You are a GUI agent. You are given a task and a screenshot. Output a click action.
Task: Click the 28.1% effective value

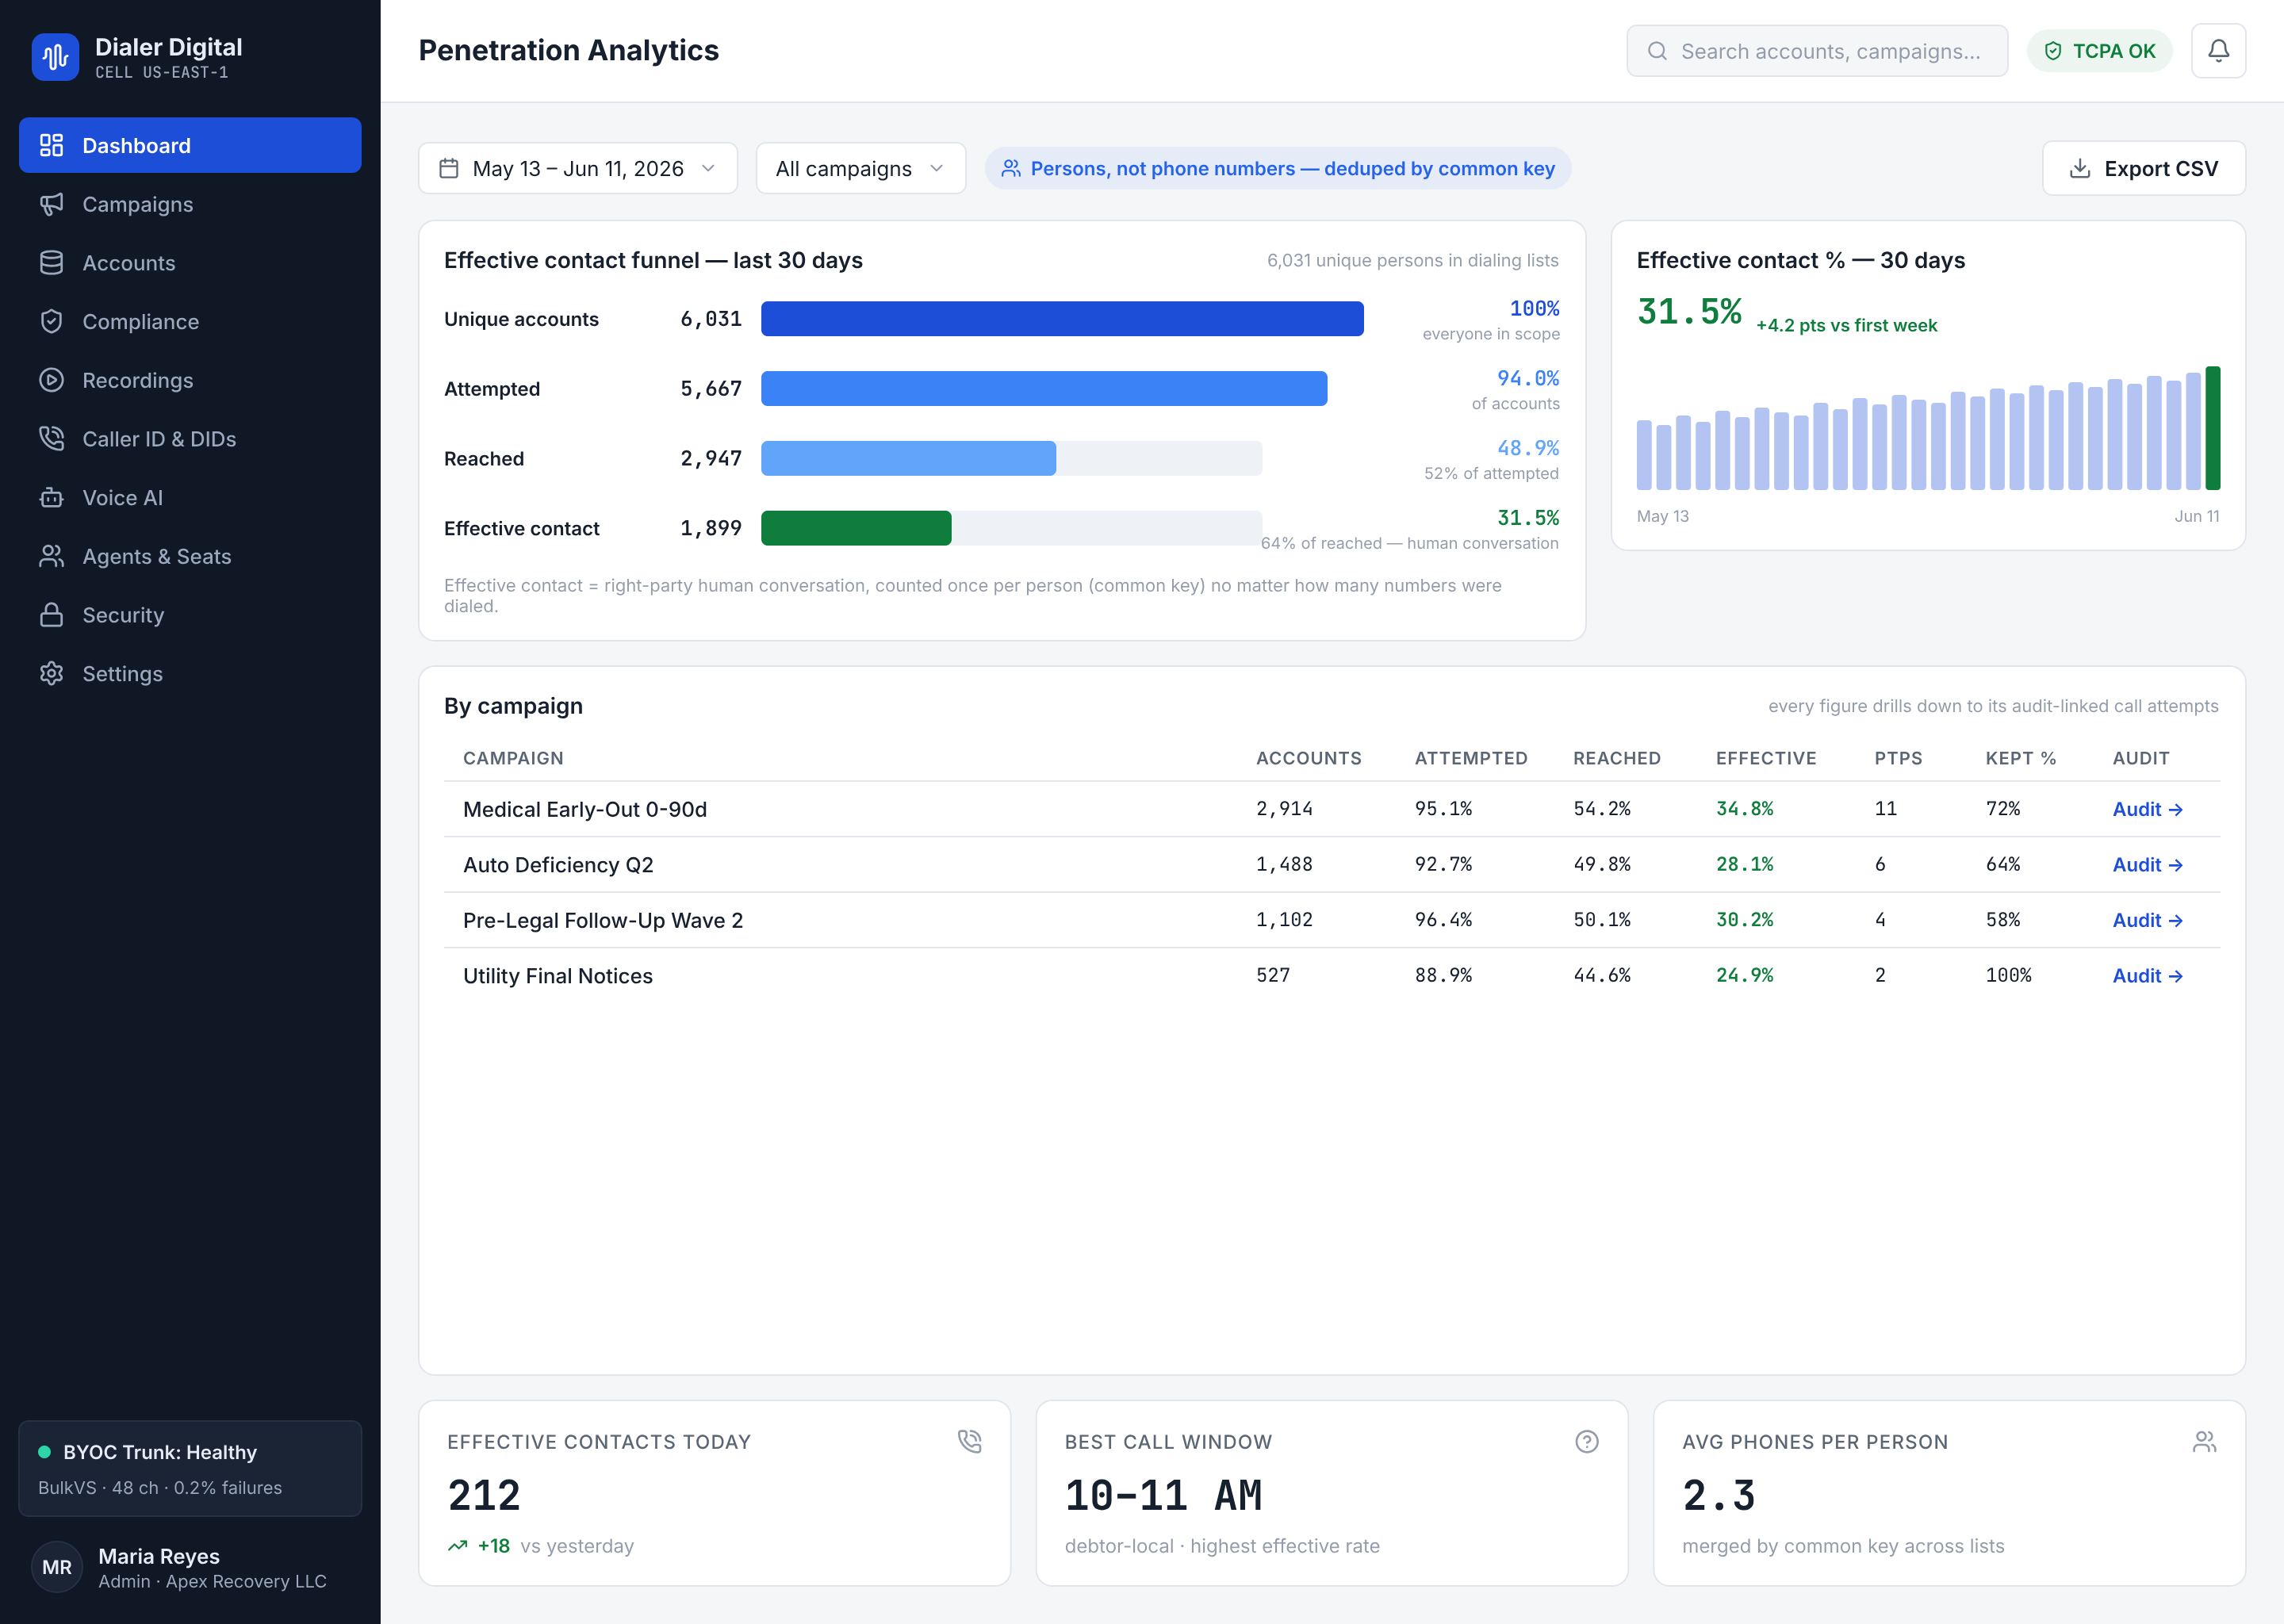pyautogui.click(x=1744, y=864)
